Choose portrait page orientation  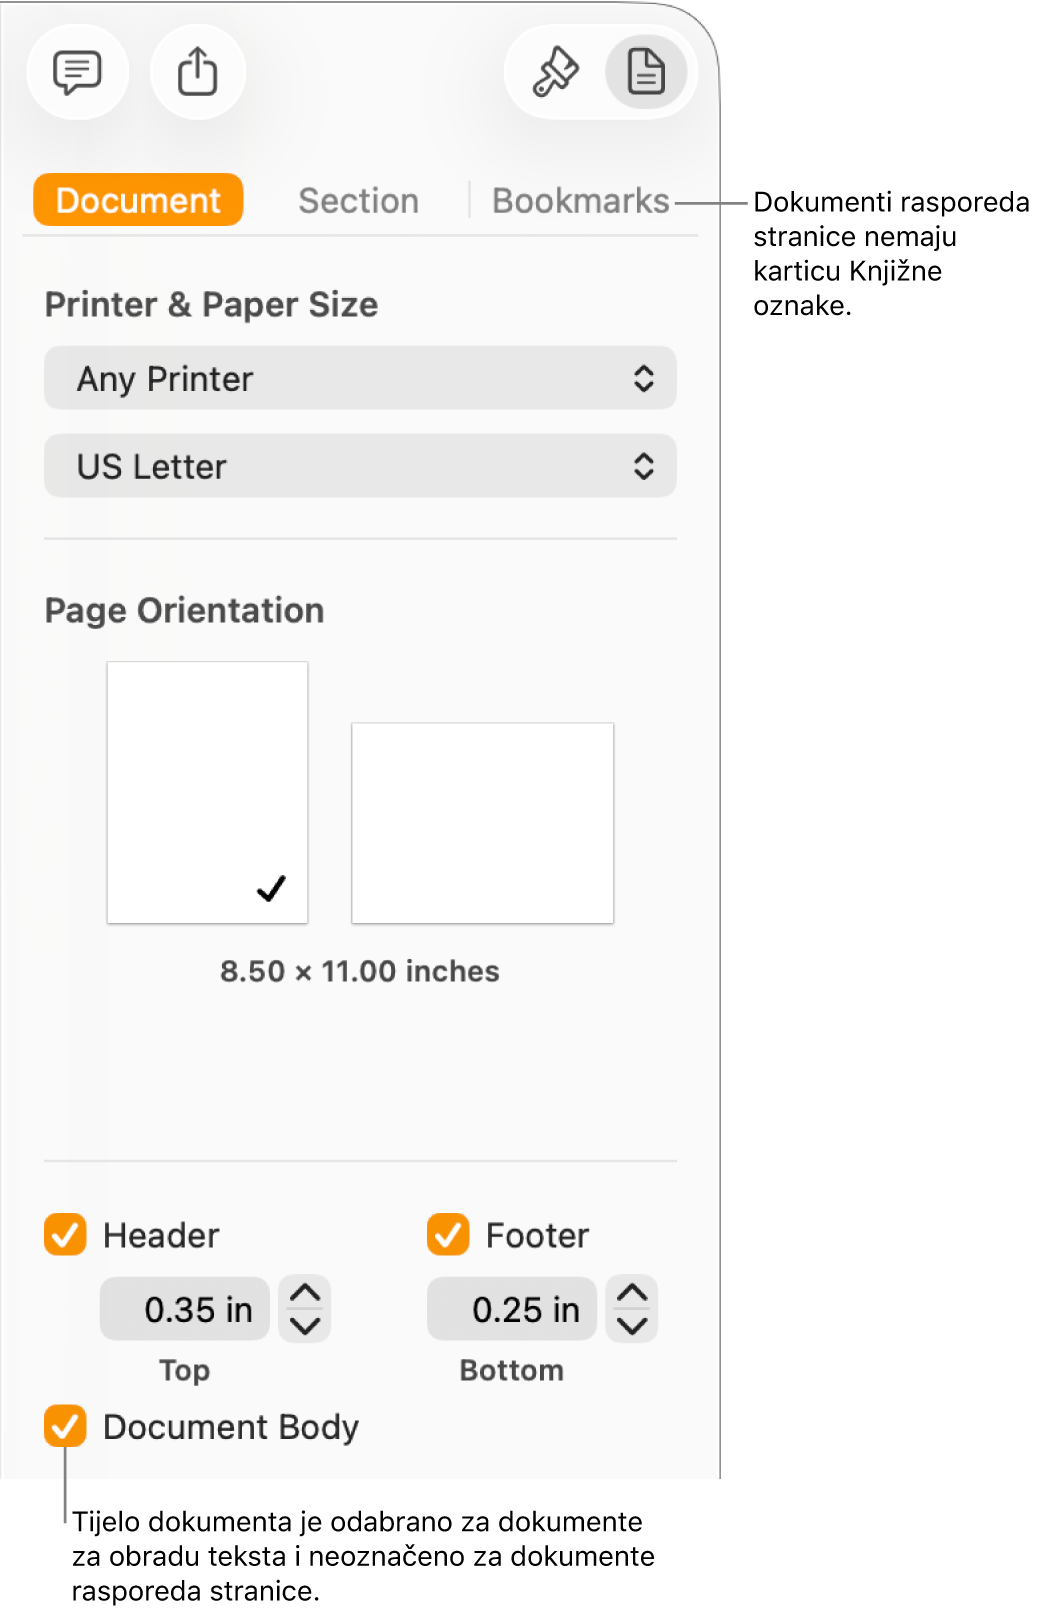pos(207,792)
